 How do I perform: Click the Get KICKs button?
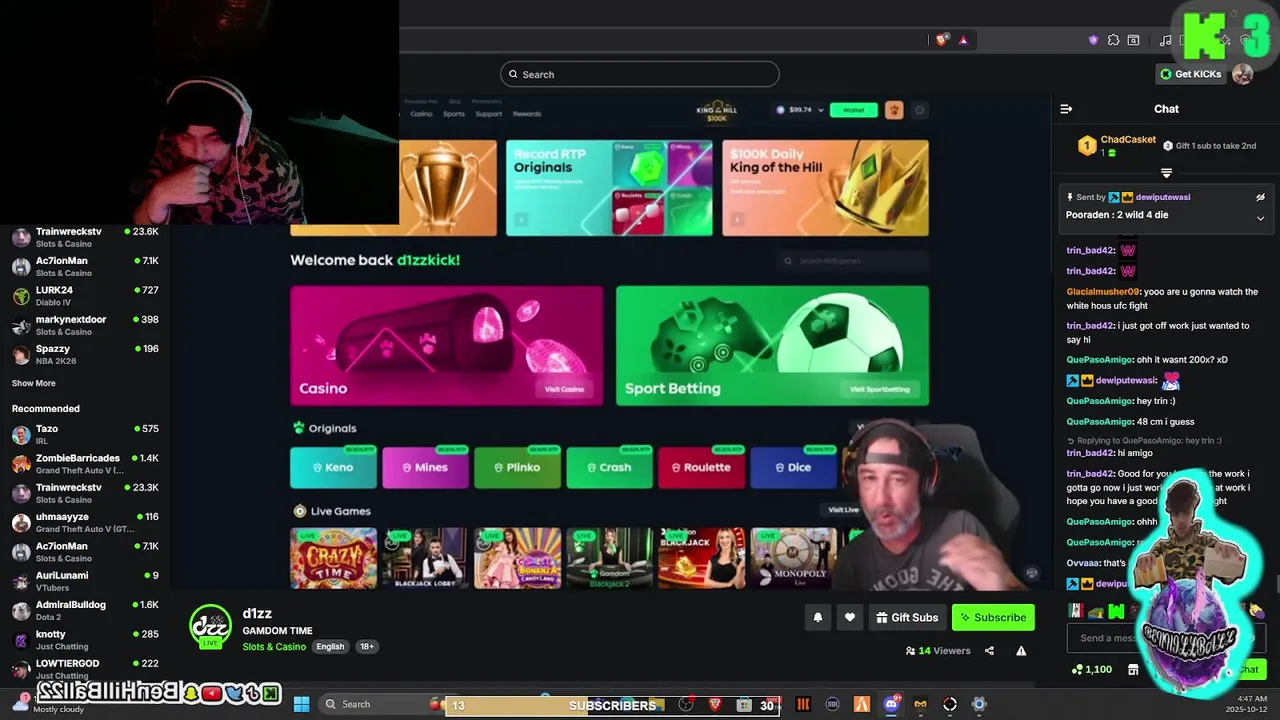(1190, 74)
